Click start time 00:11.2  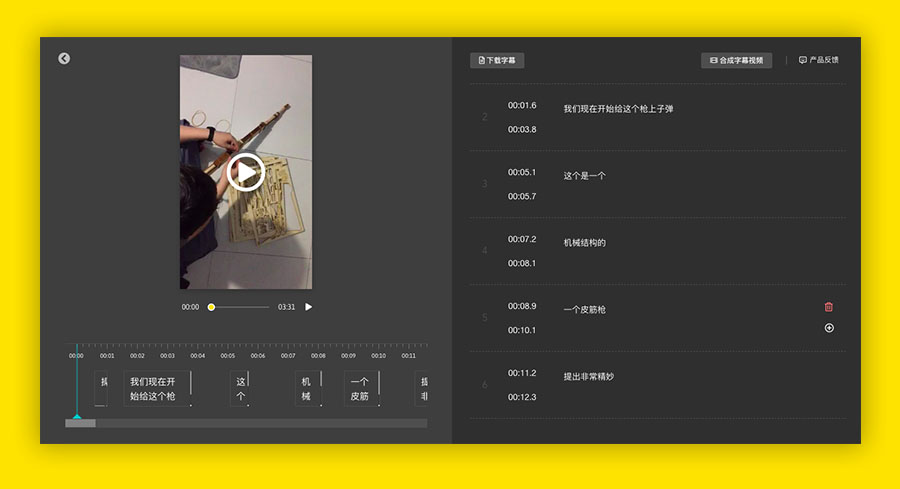(522, 373)
